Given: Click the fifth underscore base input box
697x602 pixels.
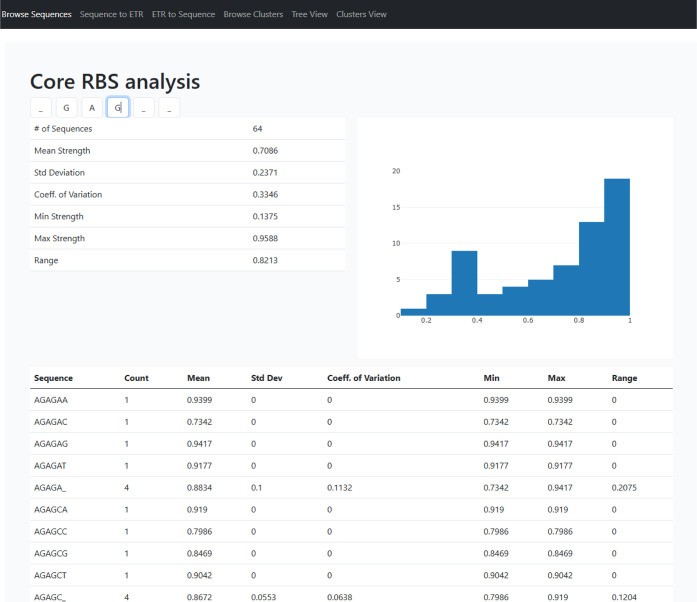Looking at the screenshot, I should pos(144,108).
